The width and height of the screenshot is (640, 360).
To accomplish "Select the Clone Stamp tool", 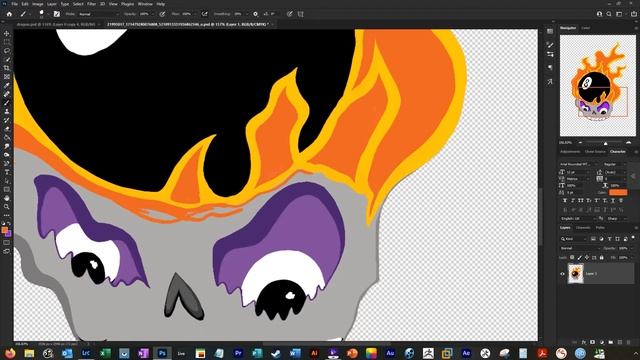I will tap(7, 111).
